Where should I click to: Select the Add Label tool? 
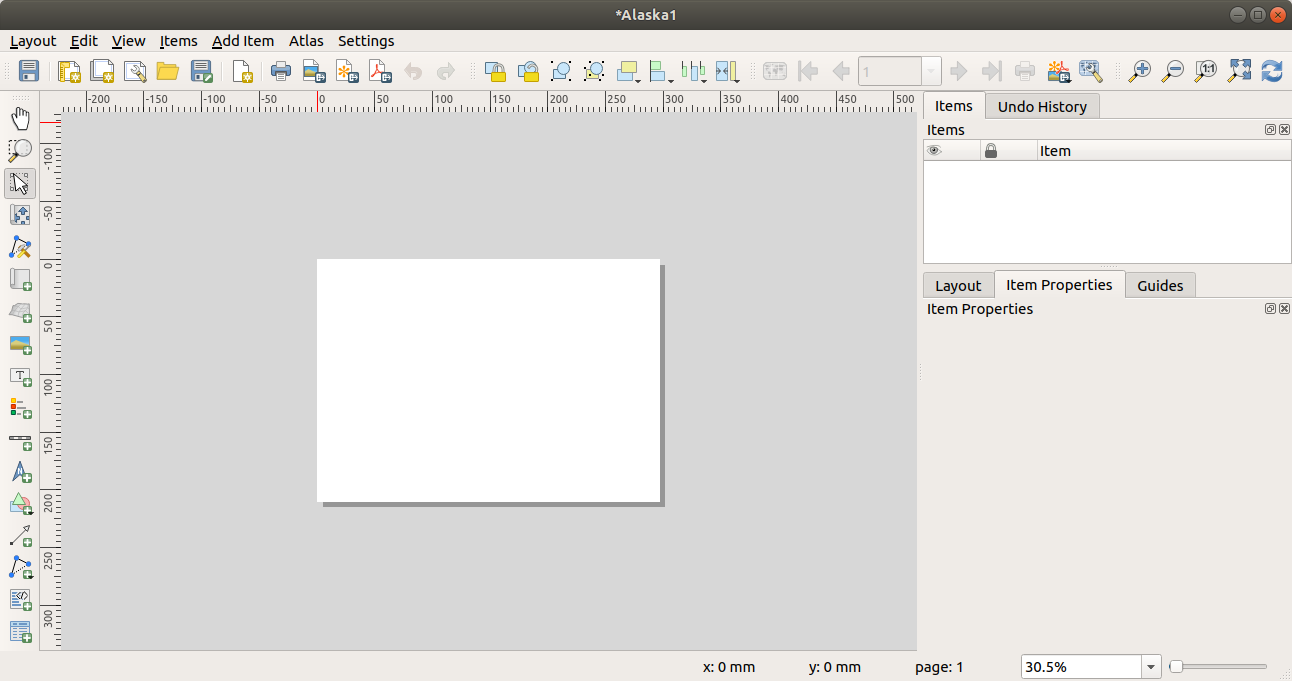(x=20, y=377)
